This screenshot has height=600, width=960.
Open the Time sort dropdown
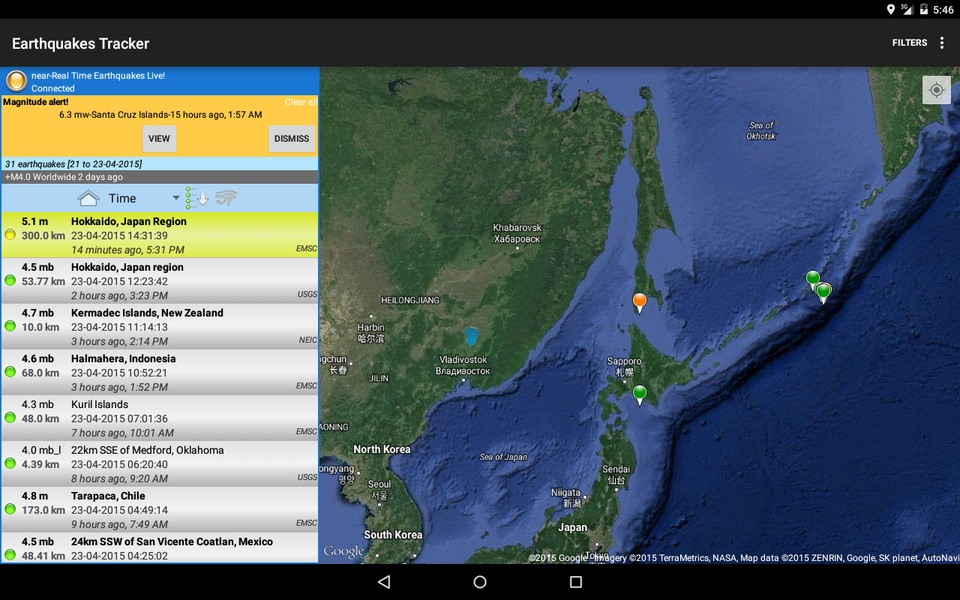coord(144,198)
